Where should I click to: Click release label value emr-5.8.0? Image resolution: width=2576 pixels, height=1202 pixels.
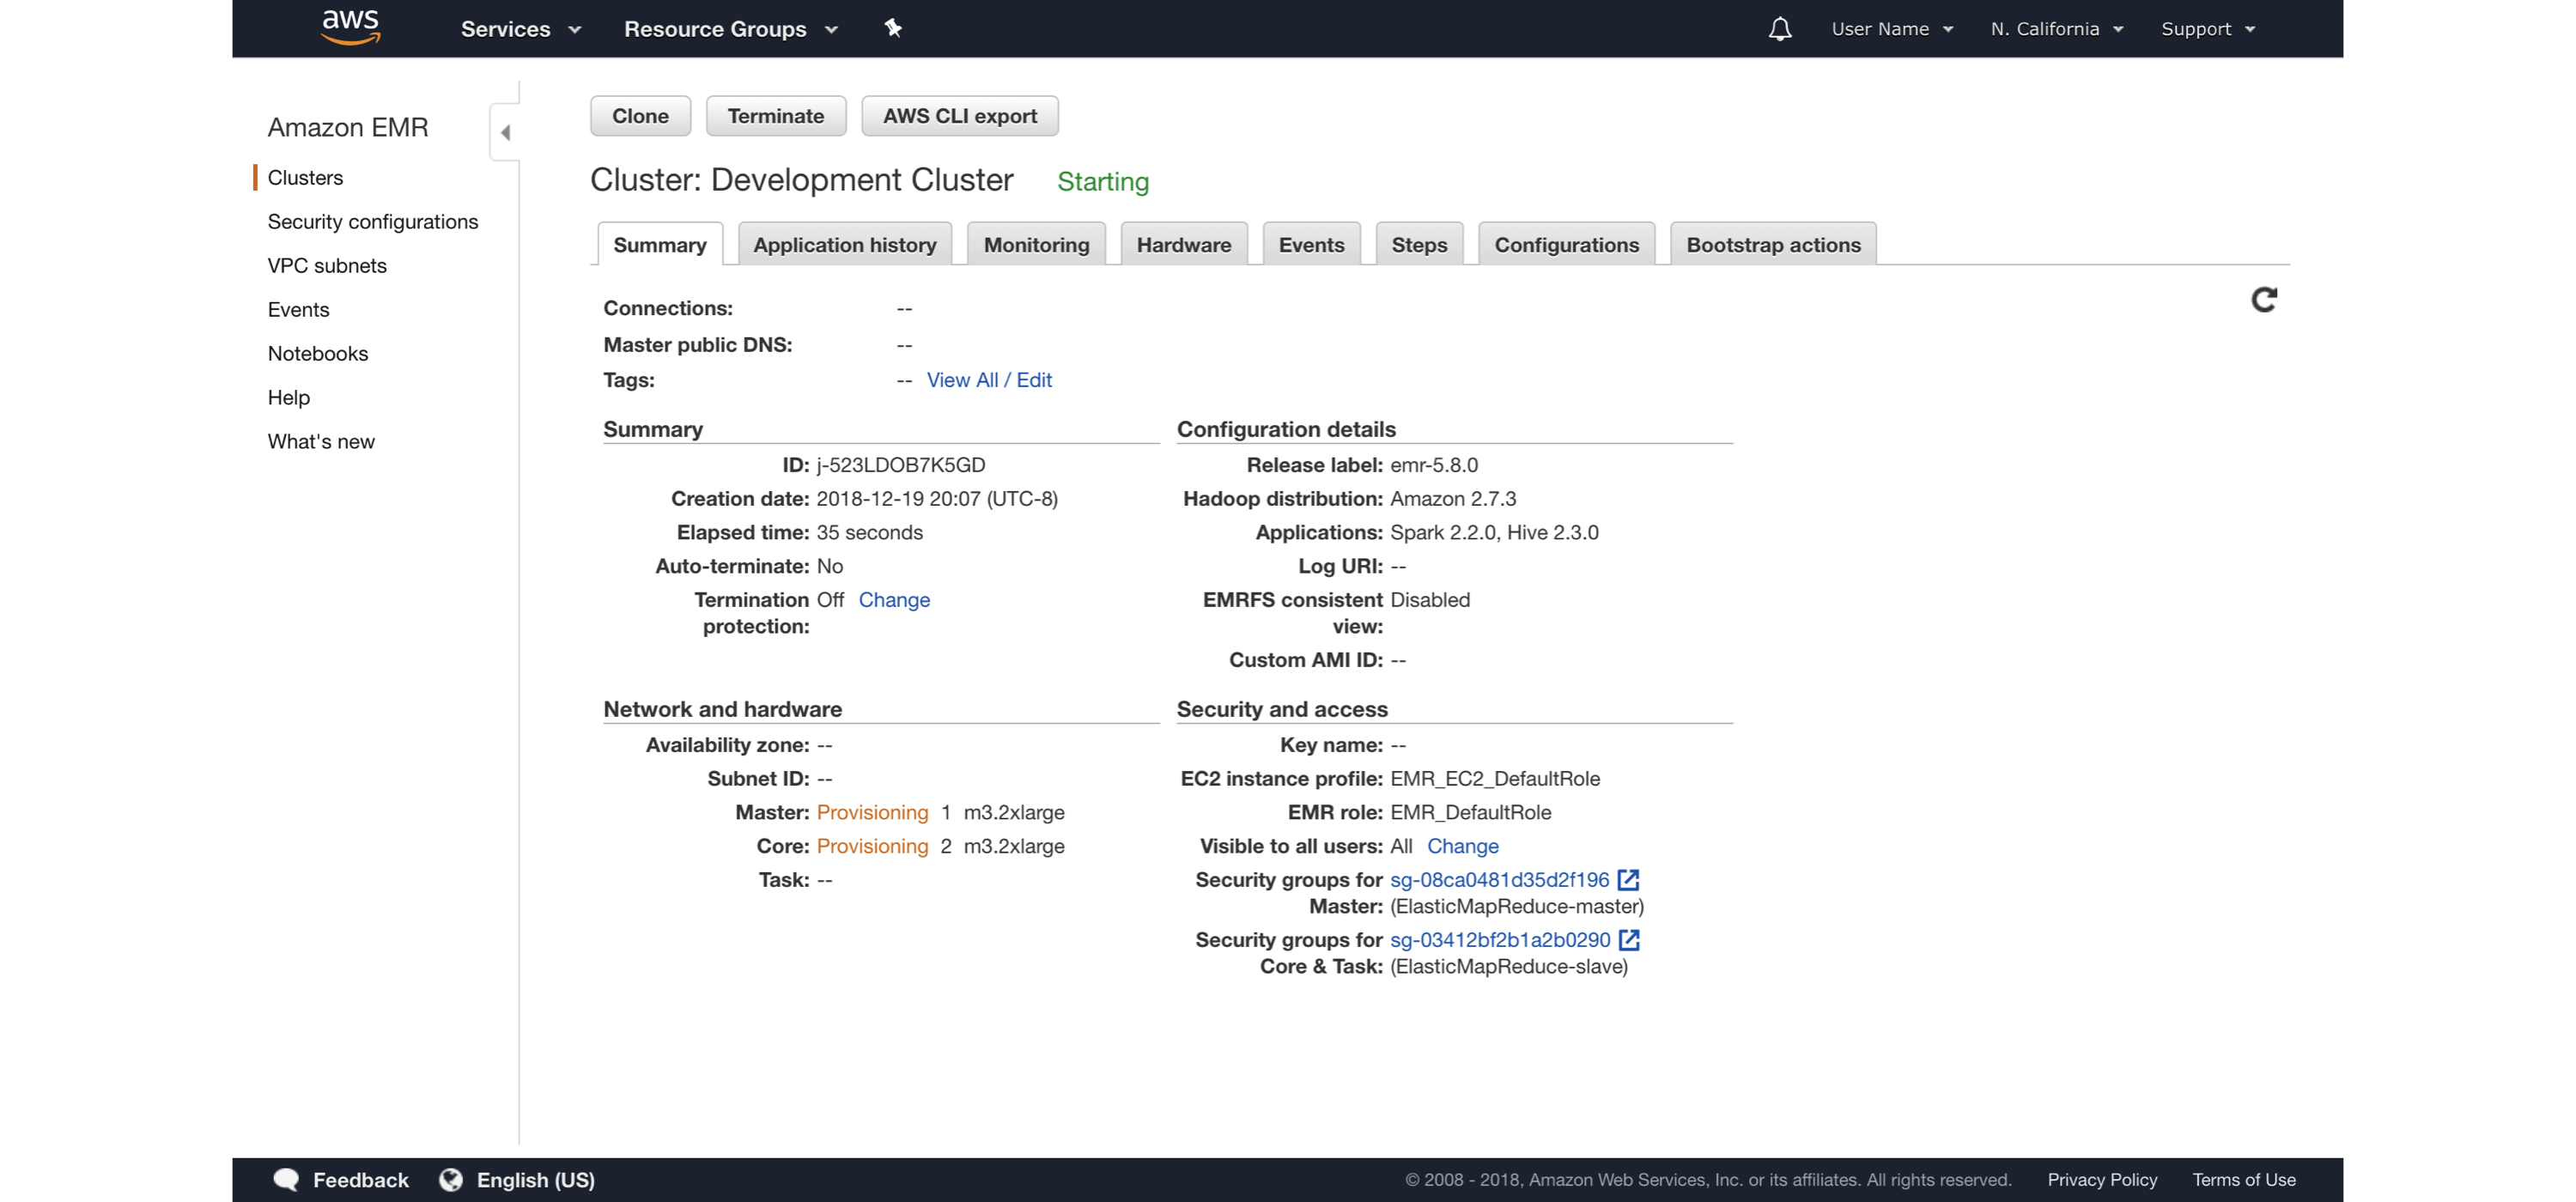coord(1434,465)
